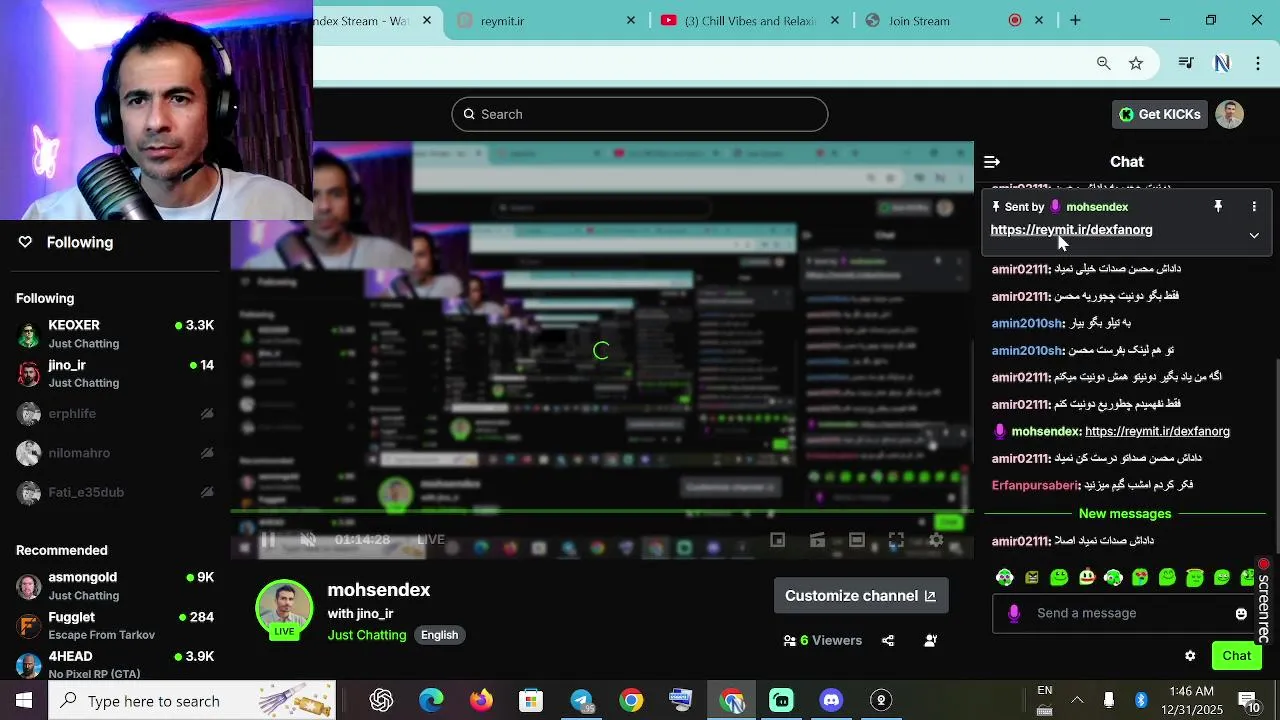This screenshot has height=720, width=1280.
Task: Open the Chrome three-dot menu
Action: [1257, 63]
